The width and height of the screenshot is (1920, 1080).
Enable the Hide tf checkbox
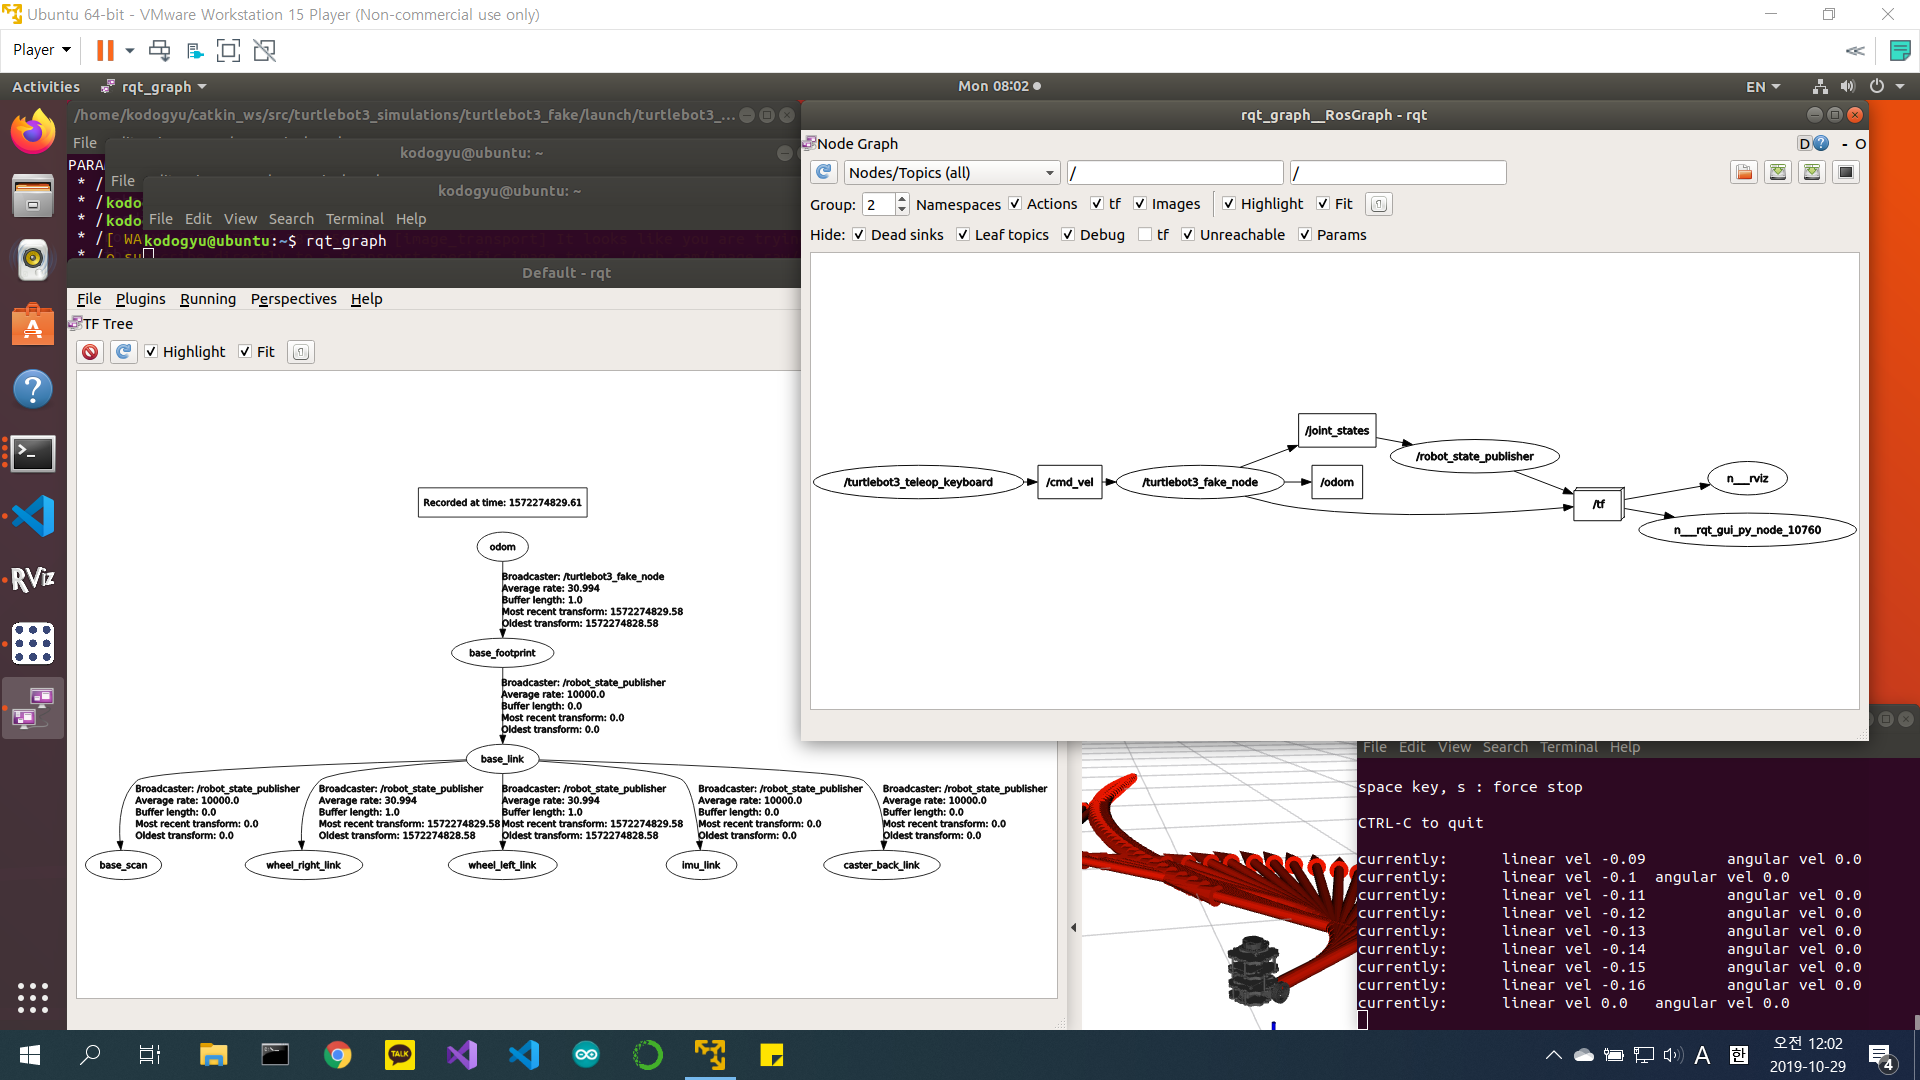tap(1146, 234)
